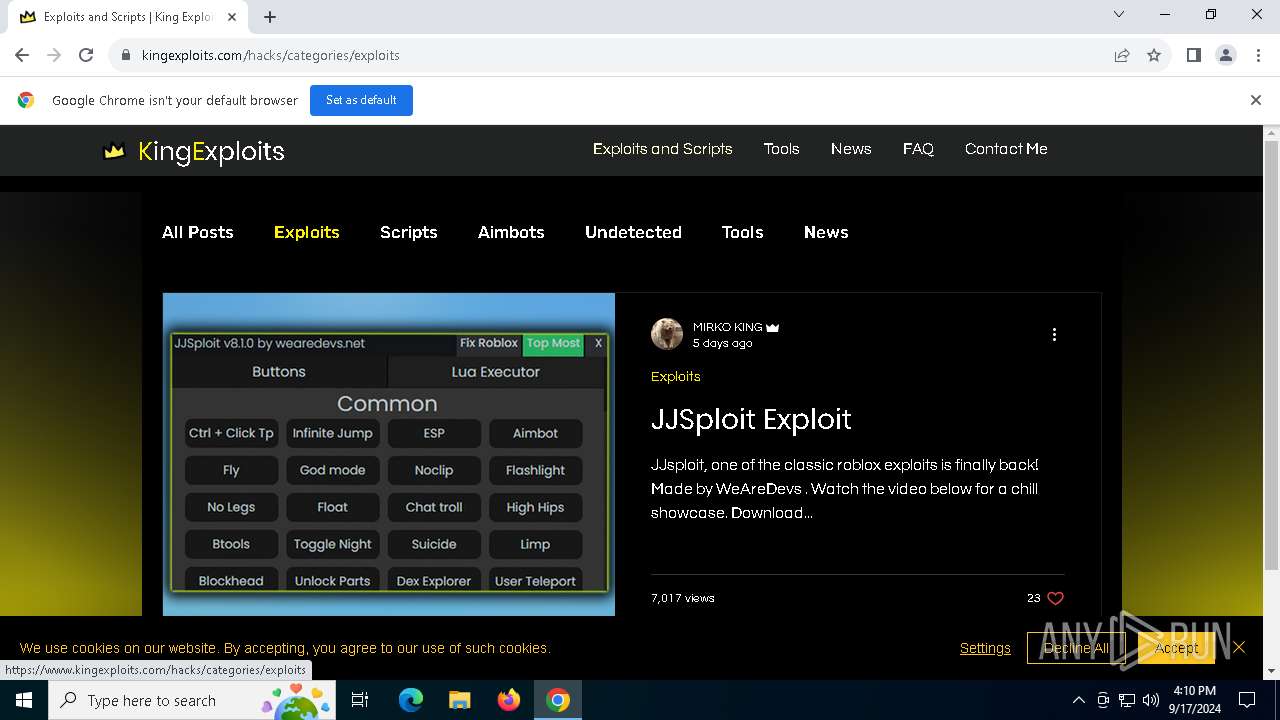Open the MIRKO KING author name link
The height and width of the screenshot is (720, 1280).
click(727, 327)
